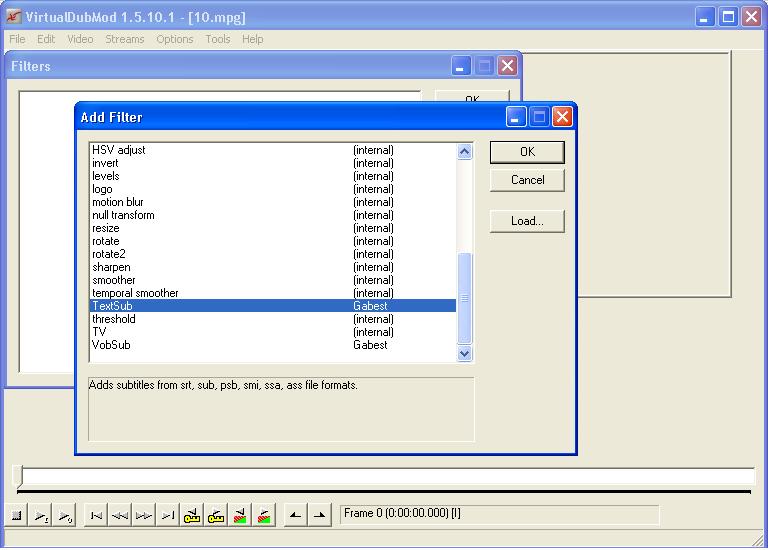The image size is (768, 550).
Task: Click the timeline seek bar track
Action: [x=387, y=477]
